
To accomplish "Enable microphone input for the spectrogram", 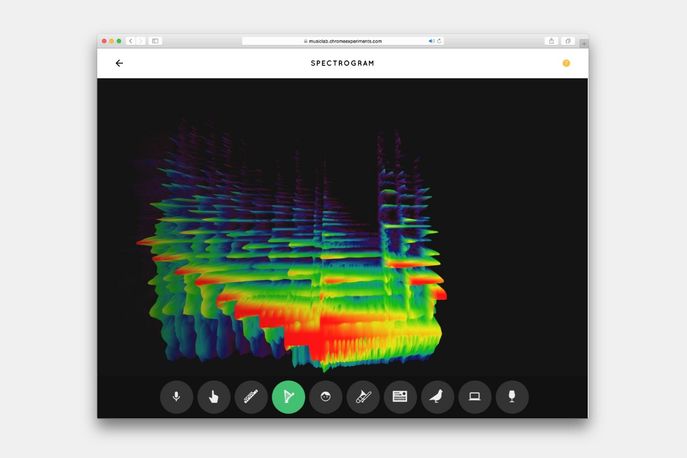I will (x=176, y=397).
